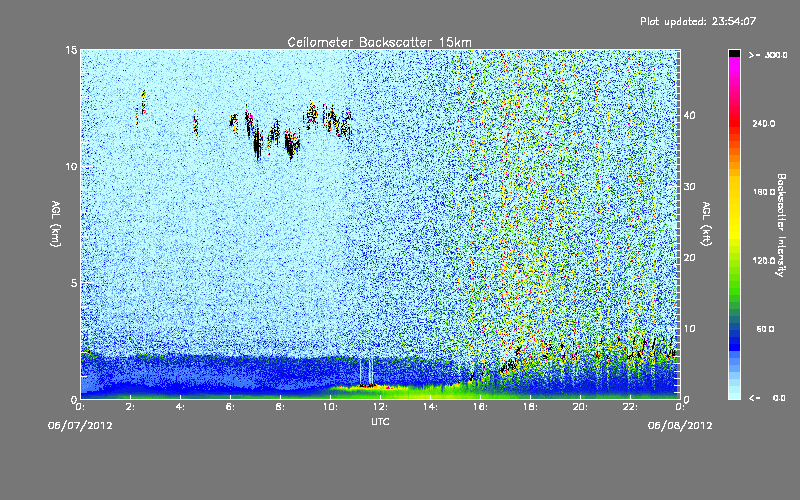Click the "Plot updated: 23:54:07" timestamp
Viewport: 800px width, 500px height.
698,21
